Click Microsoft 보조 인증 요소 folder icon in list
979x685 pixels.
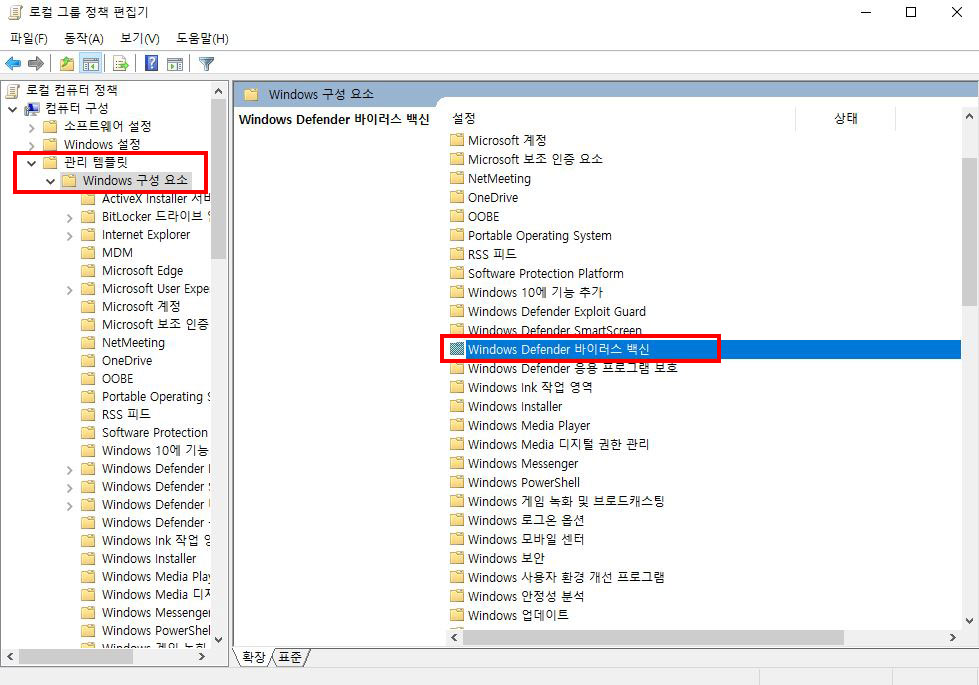coord(457,159)
